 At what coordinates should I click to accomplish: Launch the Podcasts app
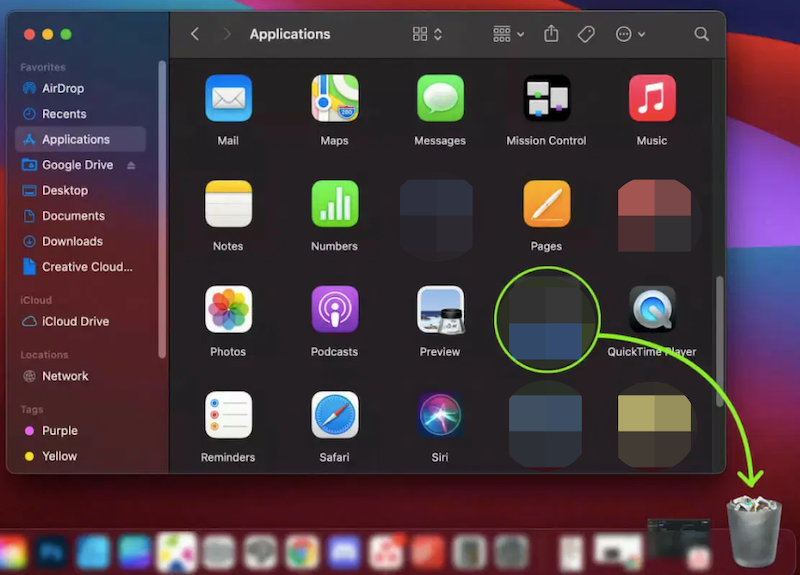click(334, 310)
